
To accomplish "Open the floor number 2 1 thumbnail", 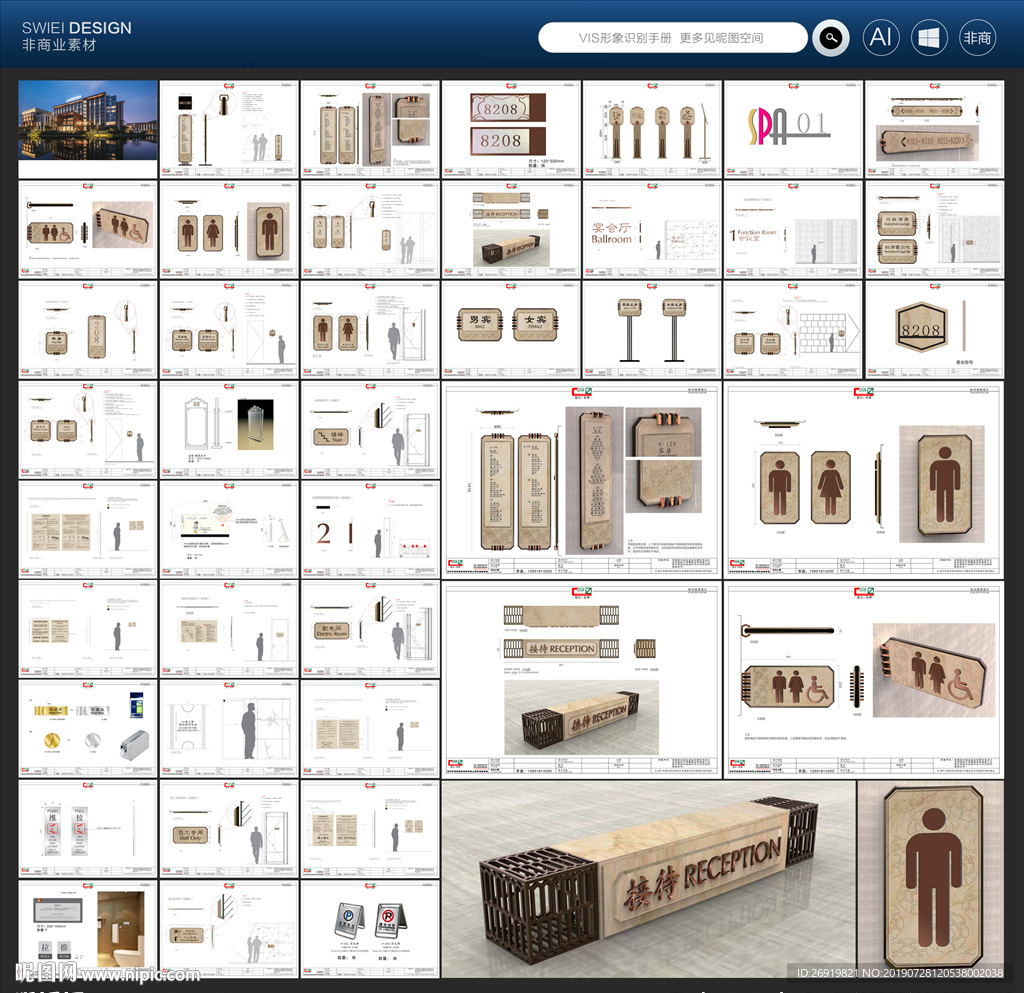I will (370, 530).
